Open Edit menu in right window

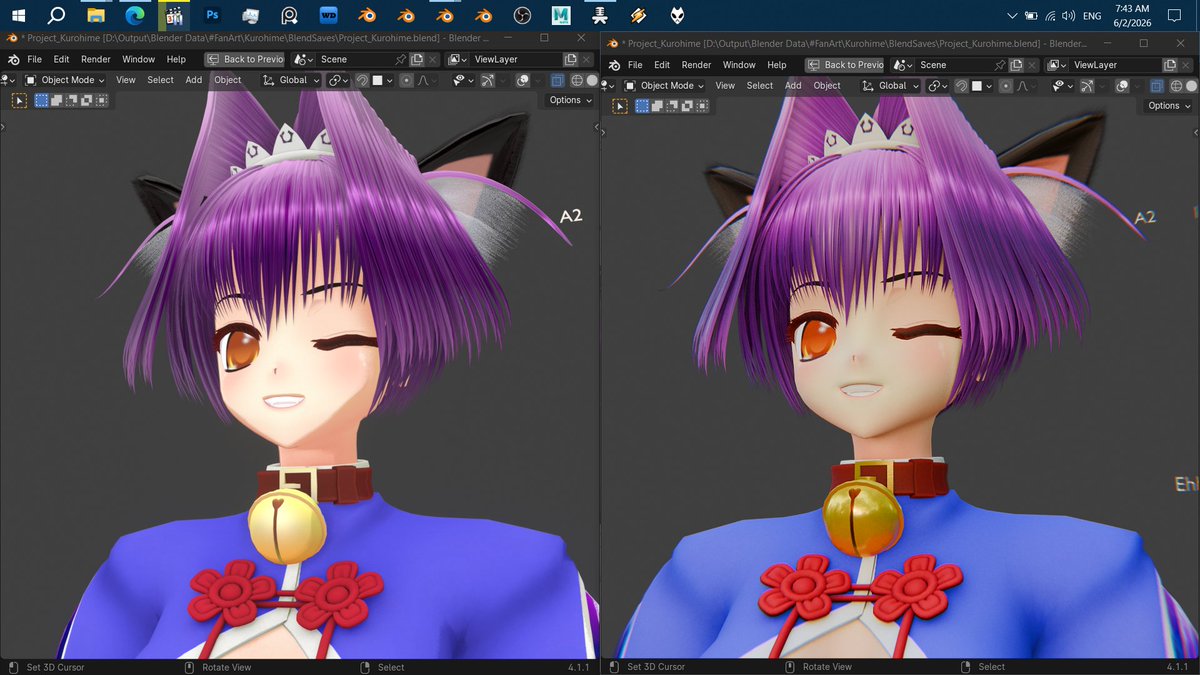click(662, 65)
